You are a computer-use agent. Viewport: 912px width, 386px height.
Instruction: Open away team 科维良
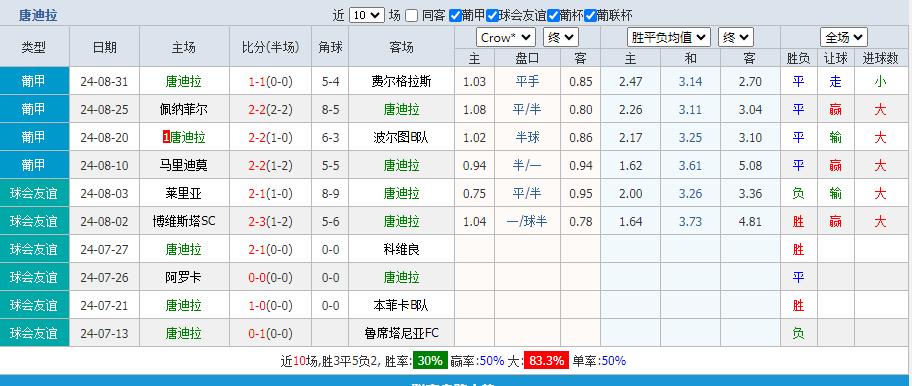(401, 249)
